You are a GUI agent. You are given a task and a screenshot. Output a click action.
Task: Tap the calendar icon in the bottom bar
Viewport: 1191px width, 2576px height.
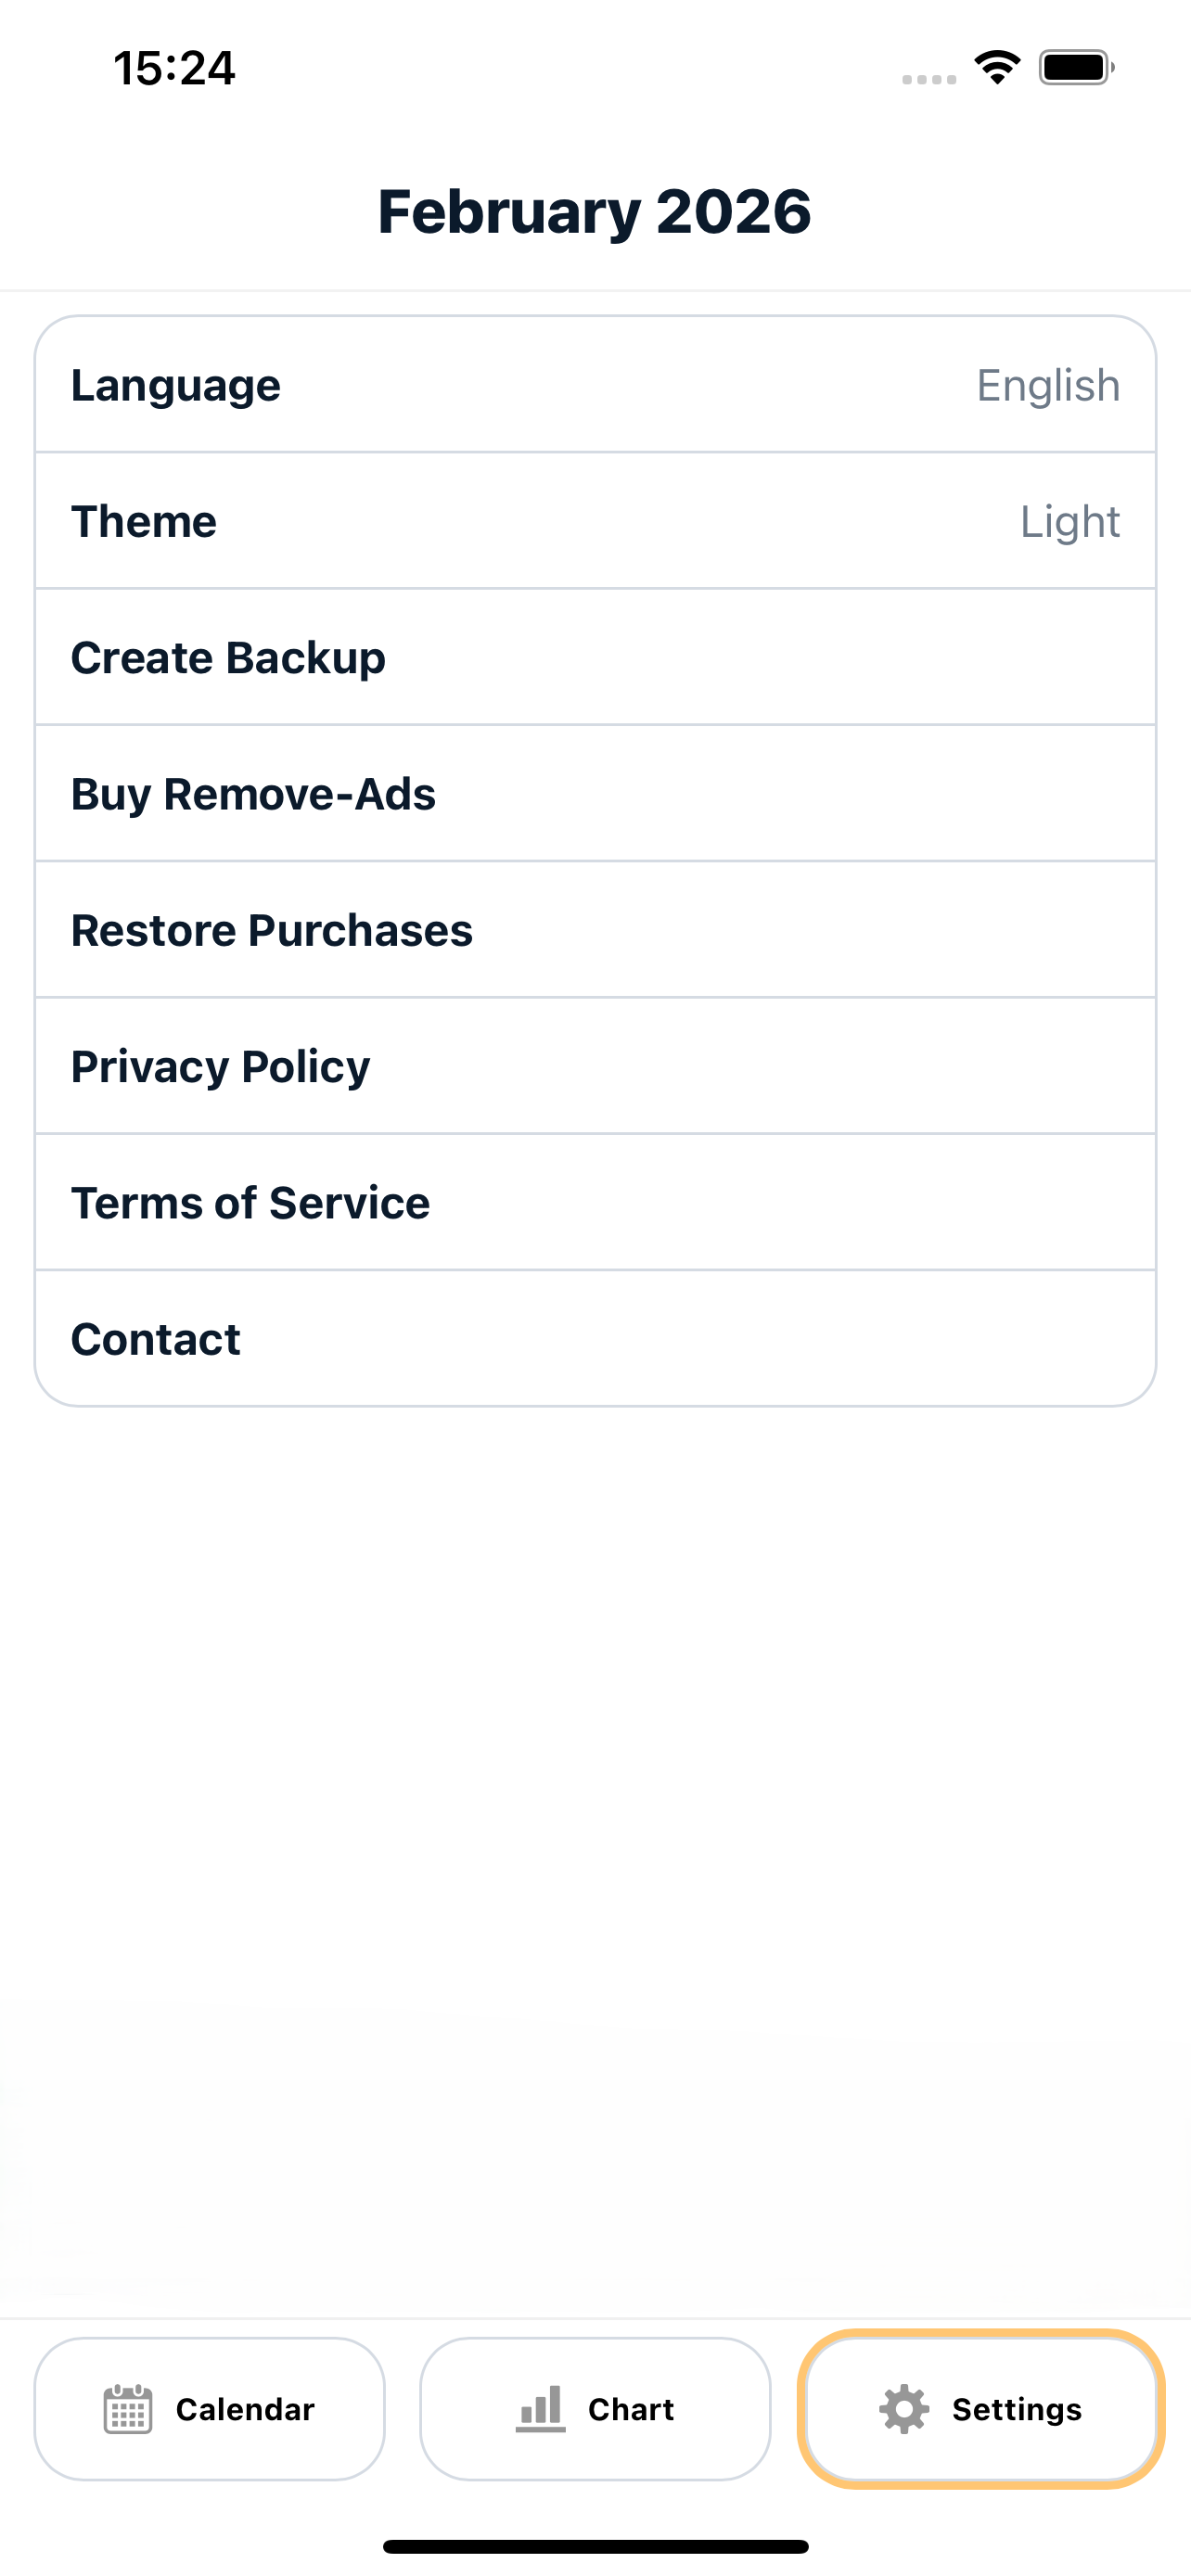click(x=128, y=2408)
